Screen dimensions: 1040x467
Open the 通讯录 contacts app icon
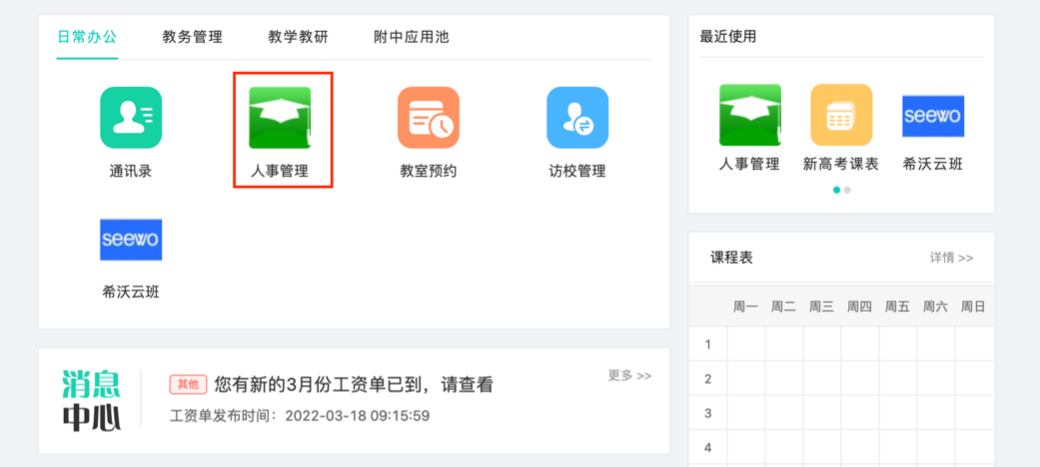(x=130, y=118)
